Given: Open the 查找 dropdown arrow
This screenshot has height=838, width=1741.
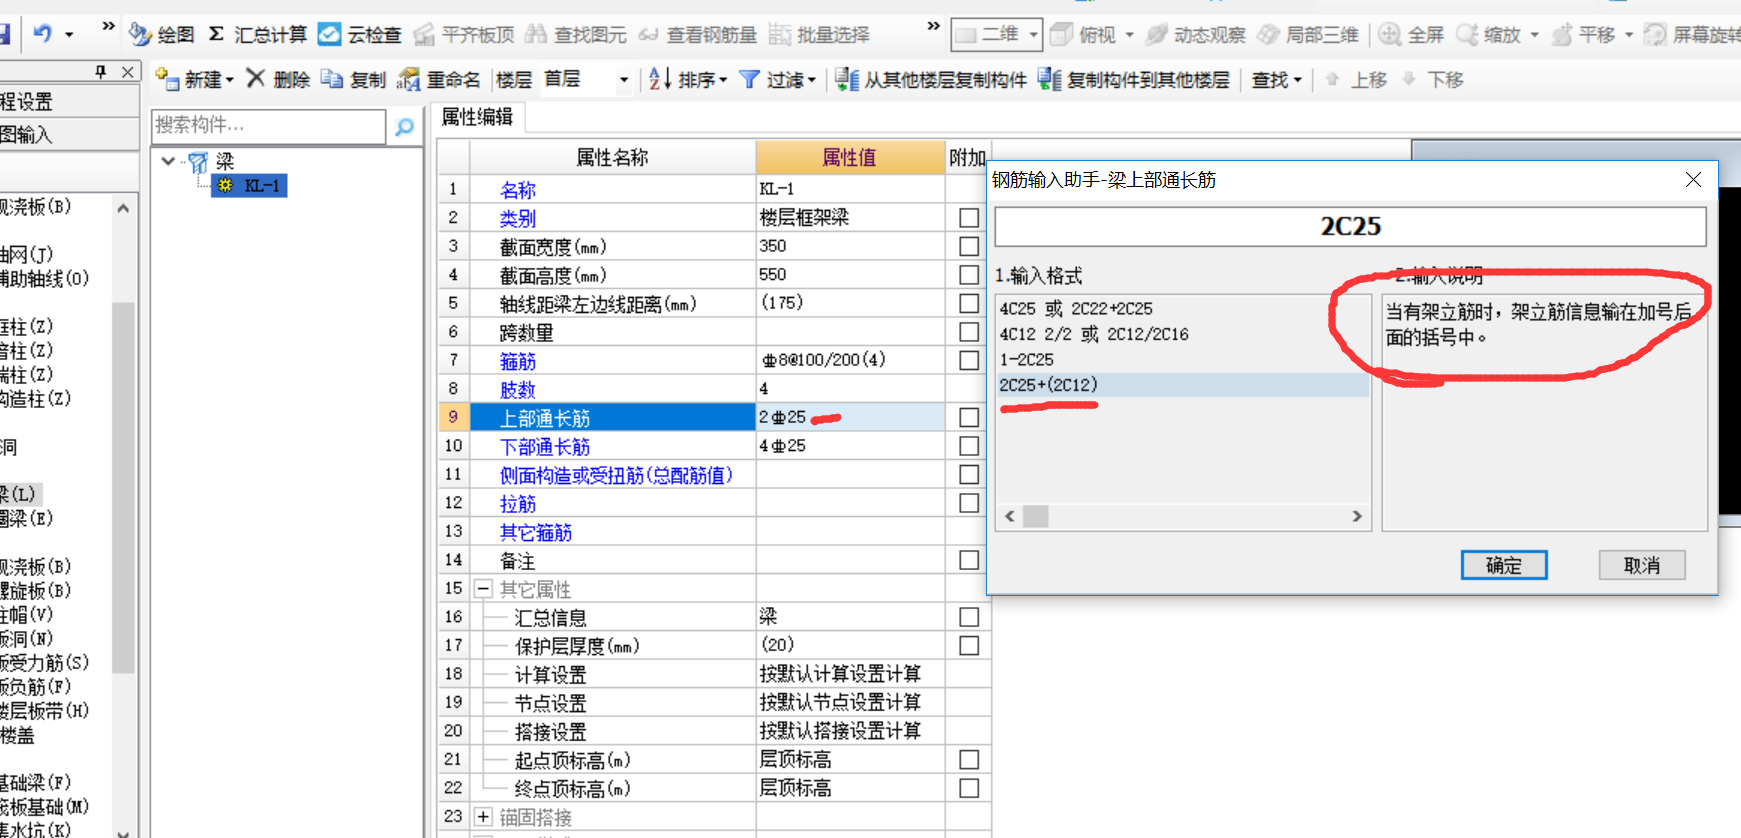Looking at the screenshot, I should [1297, 80].
